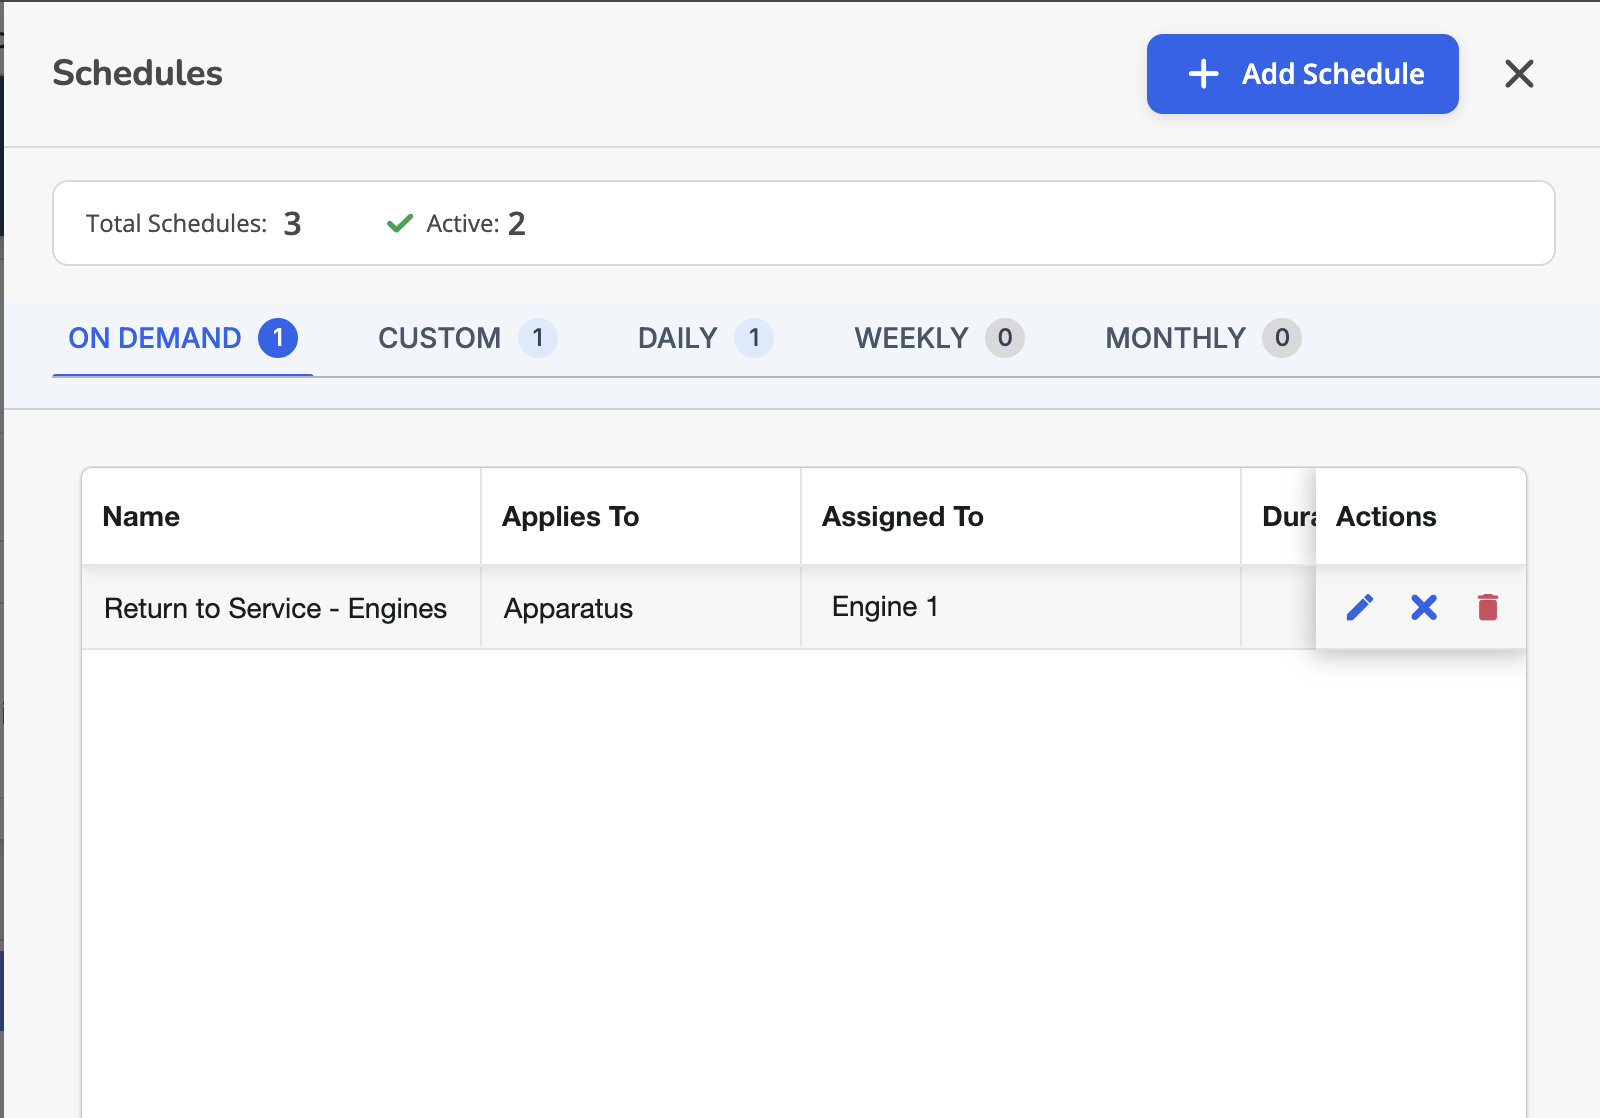Open the DAILY schedules tab
The width and height of the screenshot is (1600, 1118).
click(705, 338)
